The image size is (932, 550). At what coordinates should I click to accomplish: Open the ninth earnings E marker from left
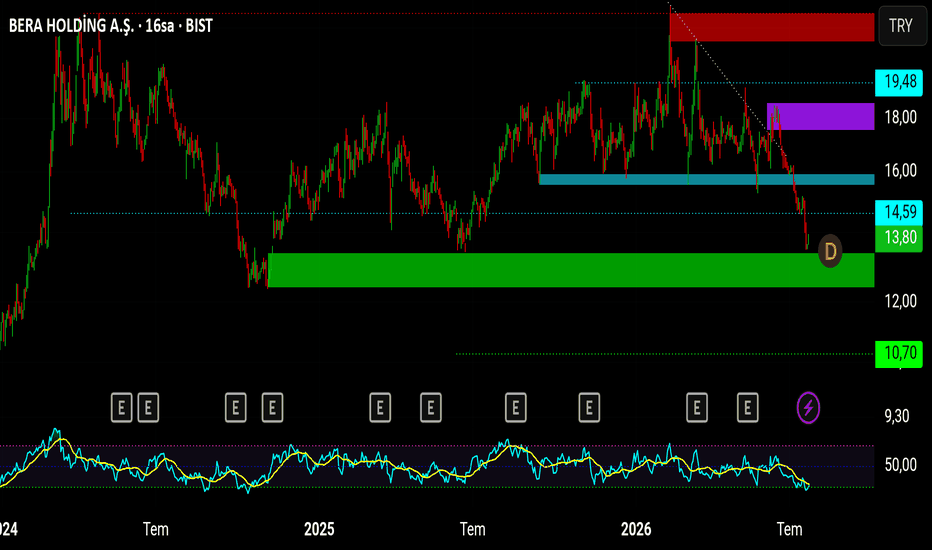click(697, 408)
